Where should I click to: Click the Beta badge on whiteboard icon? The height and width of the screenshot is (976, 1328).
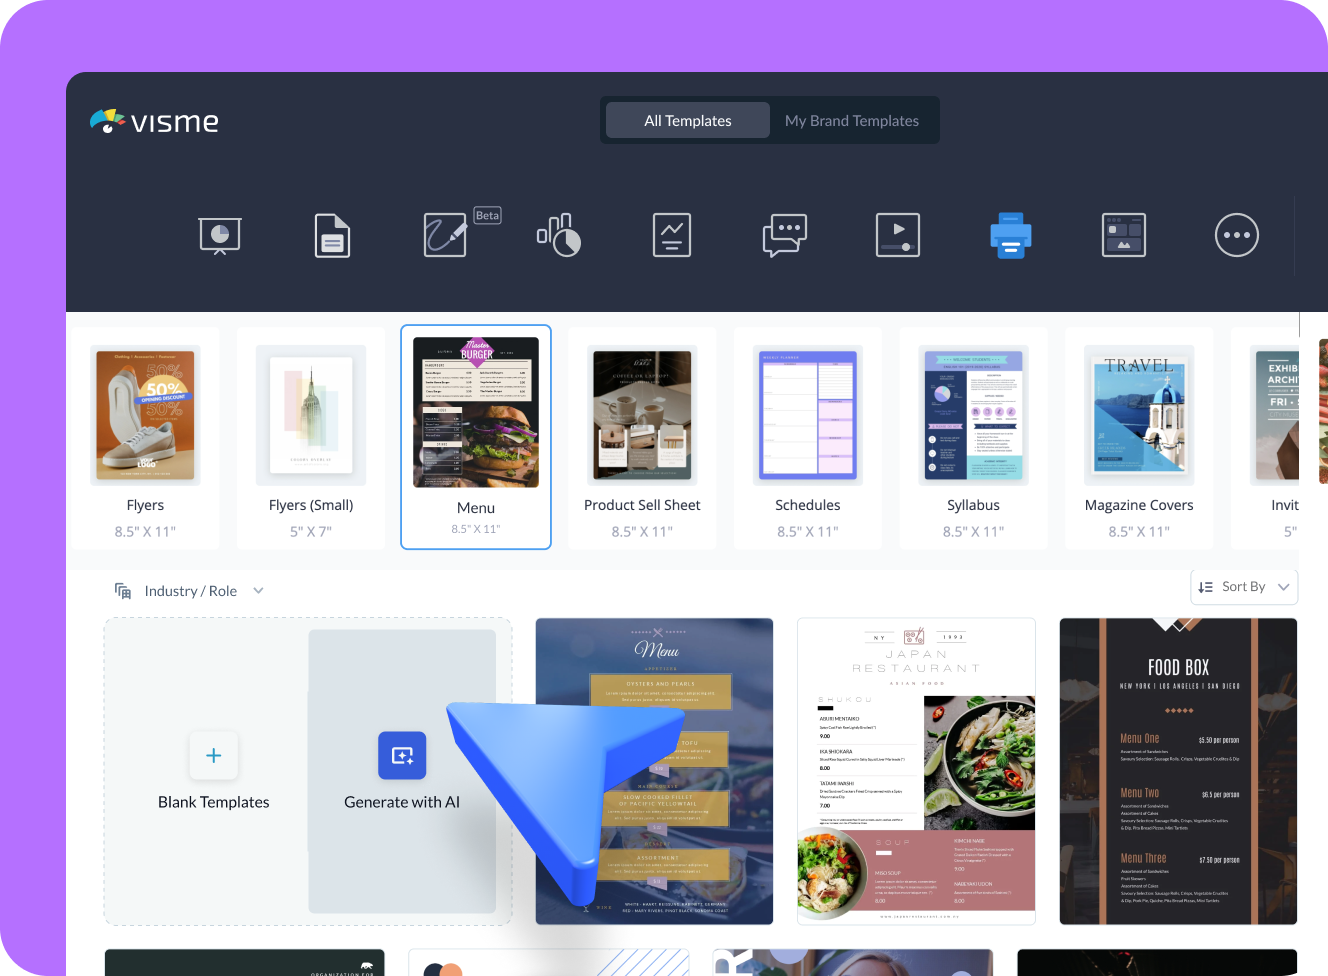(x=487, y=215)
